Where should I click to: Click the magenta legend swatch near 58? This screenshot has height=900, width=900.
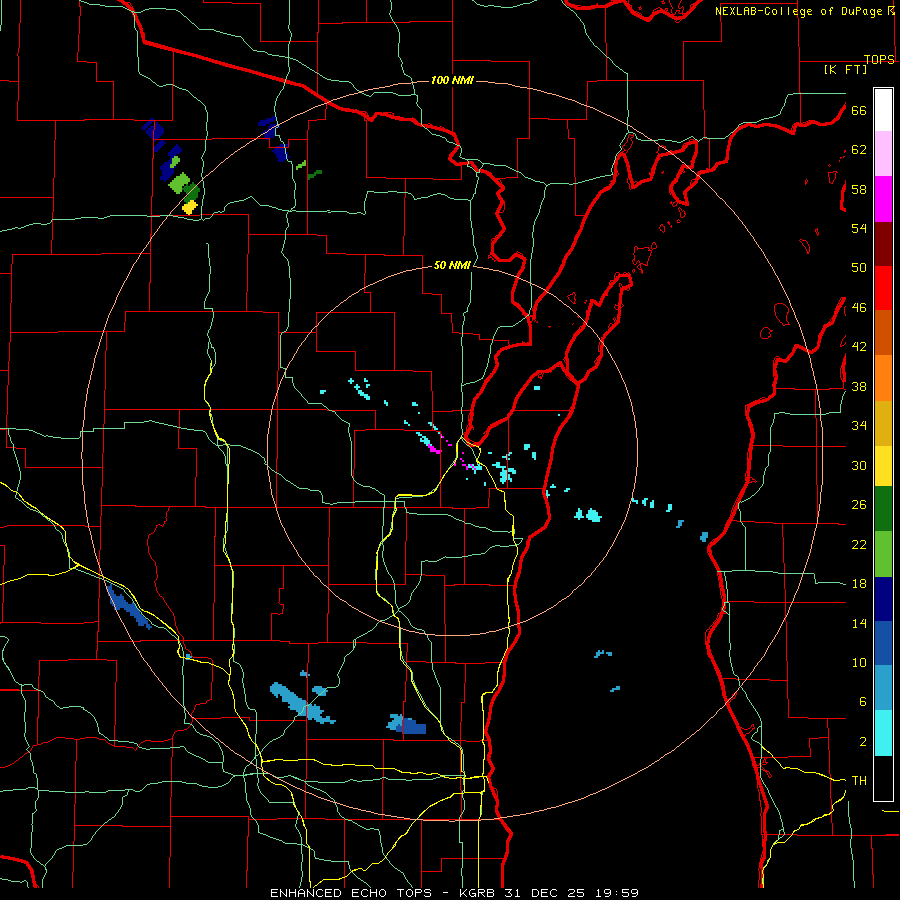[883, 199]
